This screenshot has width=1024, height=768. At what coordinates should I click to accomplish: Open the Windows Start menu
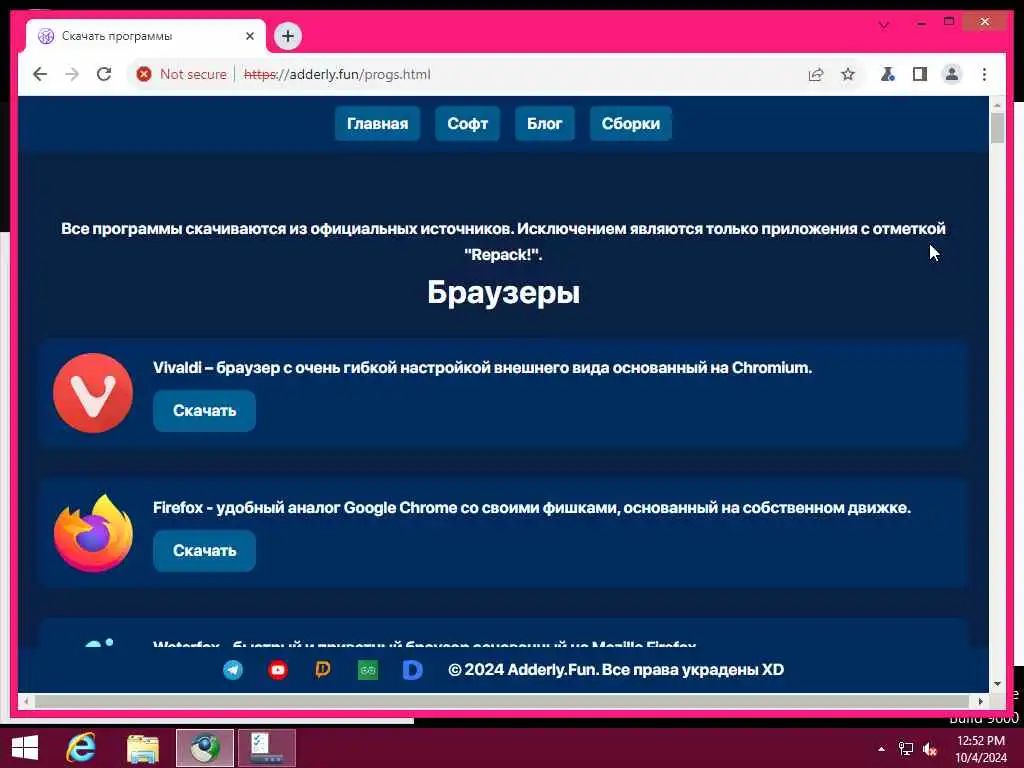click(x=25, y=748)
